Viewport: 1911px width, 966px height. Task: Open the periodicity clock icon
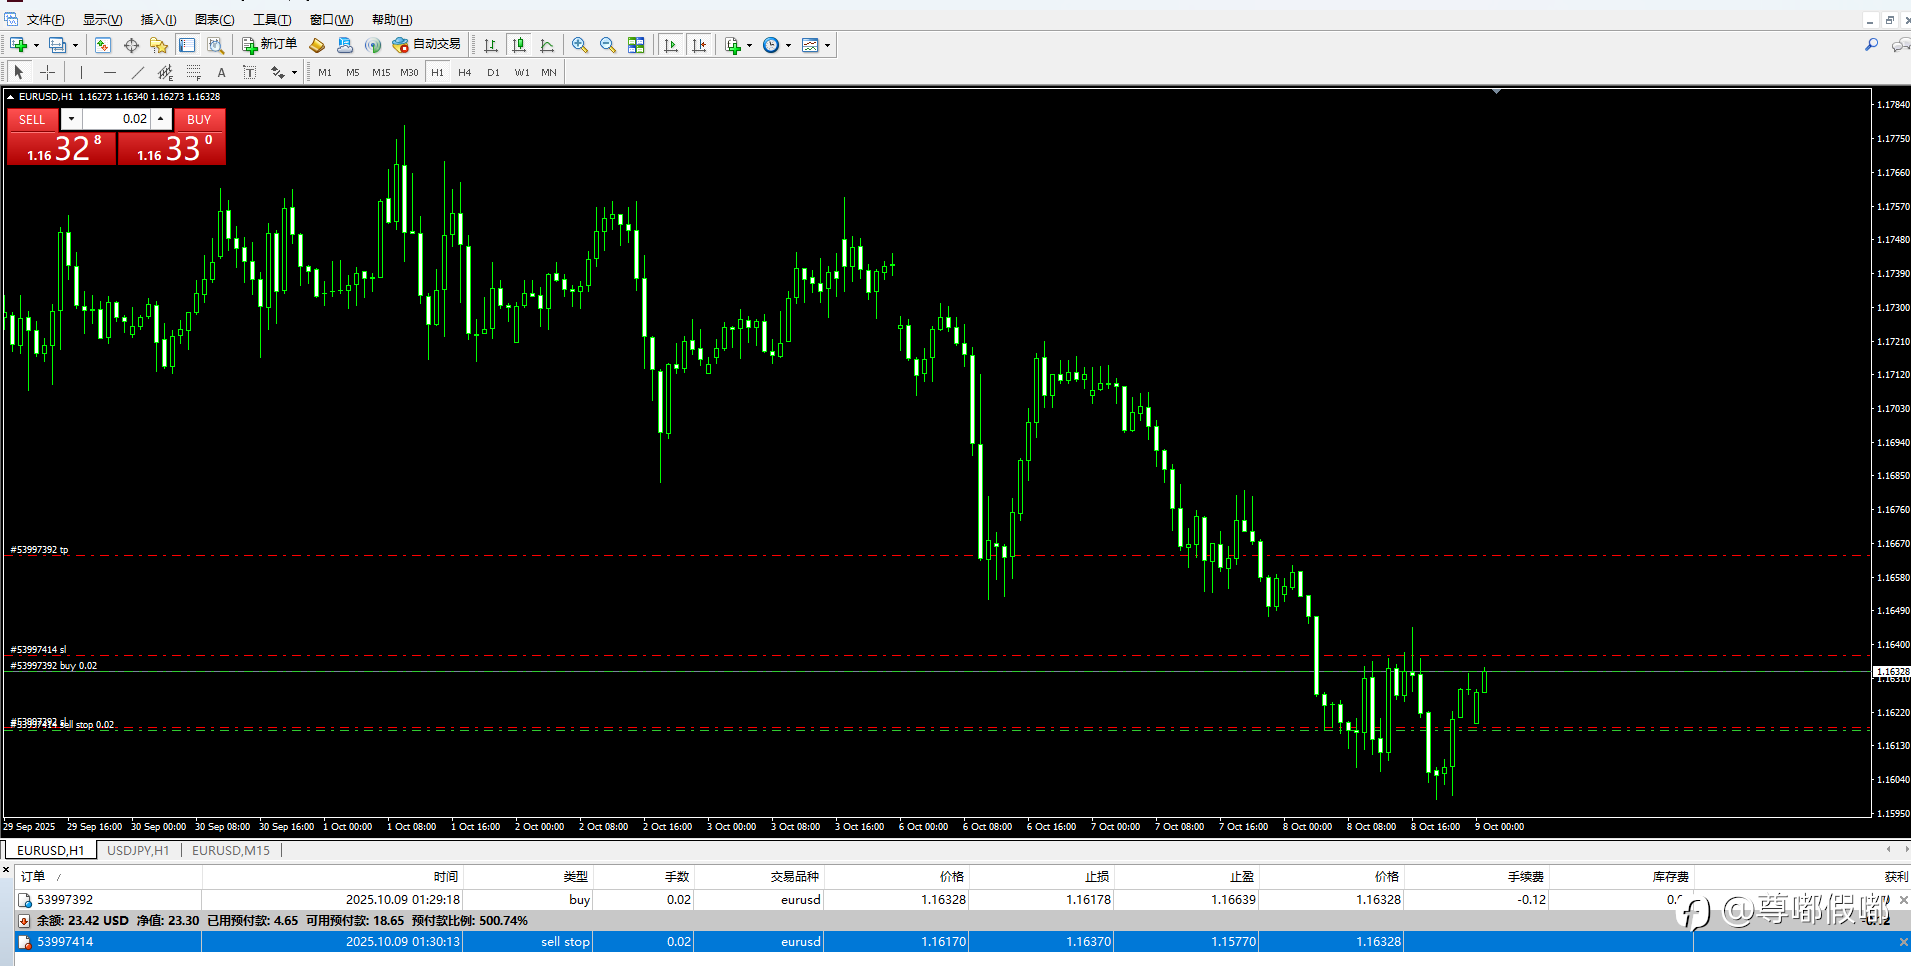[x=771, y=45]
